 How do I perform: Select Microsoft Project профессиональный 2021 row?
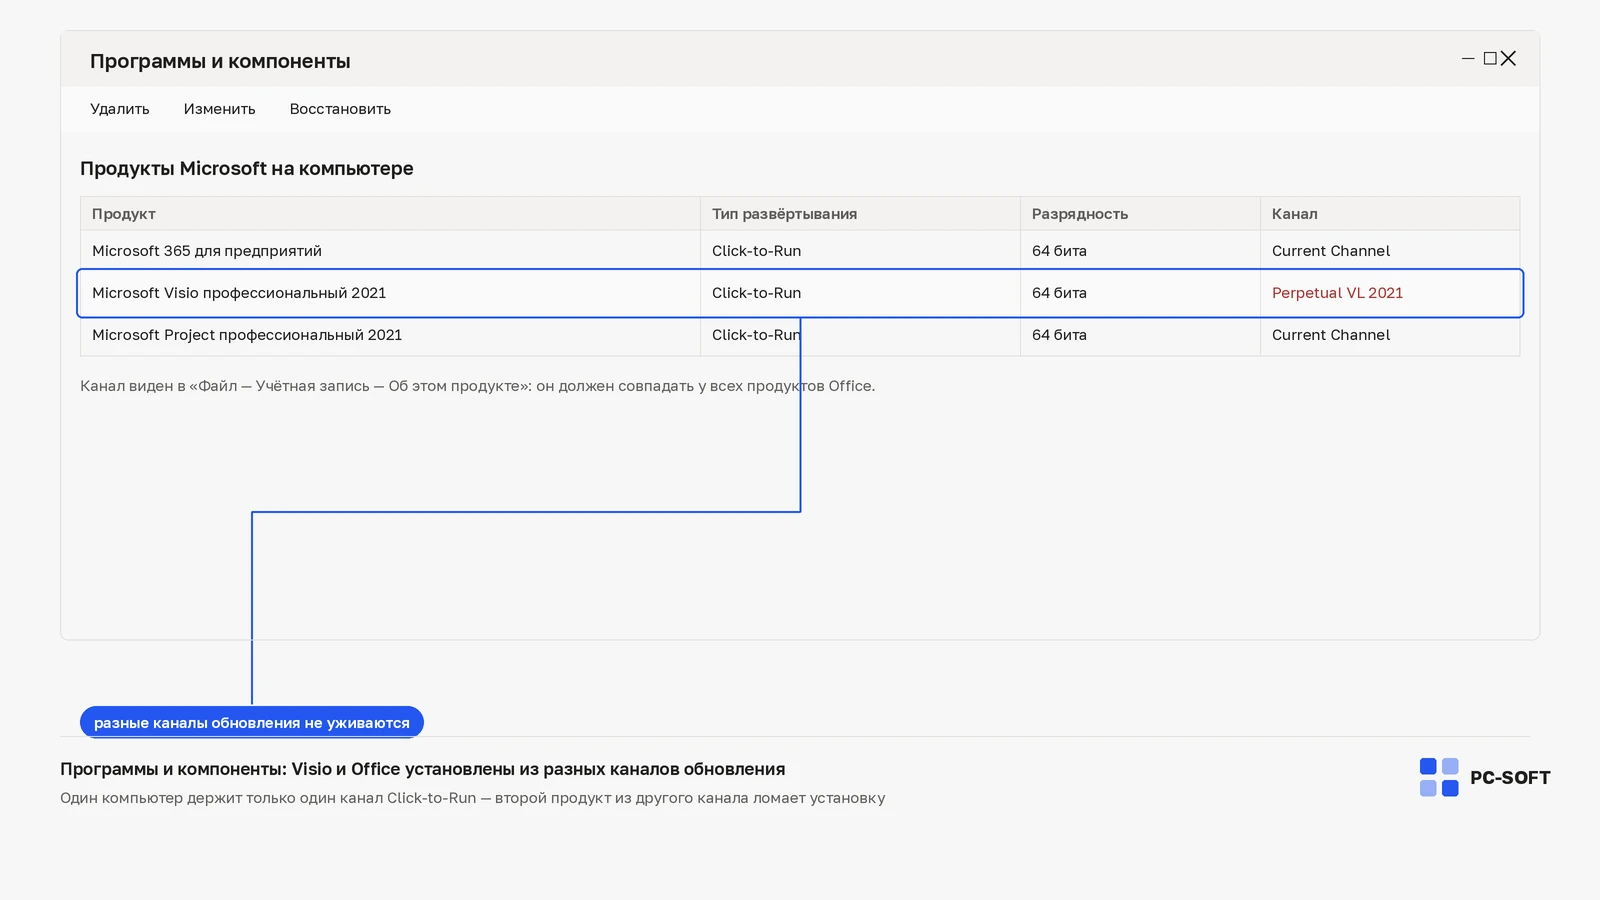[x=800, y=335]
